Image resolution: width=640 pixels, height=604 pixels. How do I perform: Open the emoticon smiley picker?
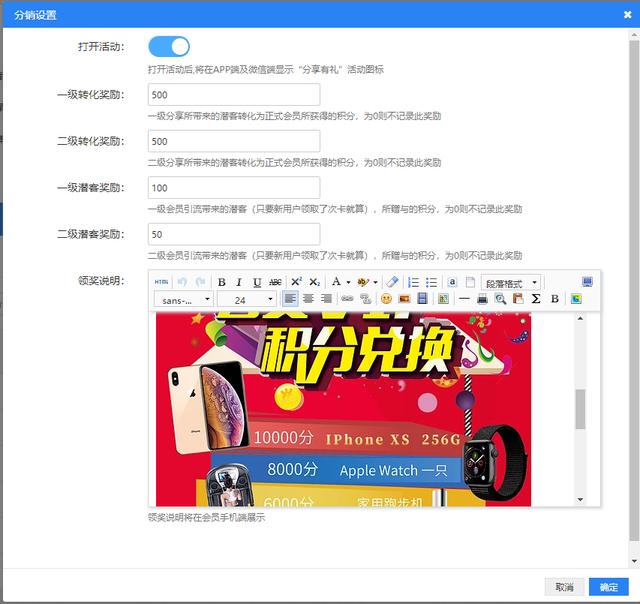386,299
